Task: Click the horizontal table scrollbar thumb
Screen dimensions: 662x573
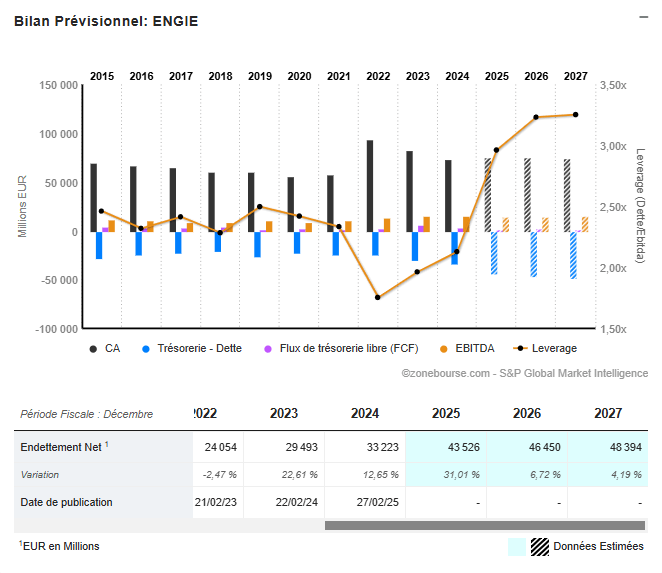Action: point(485,525)
